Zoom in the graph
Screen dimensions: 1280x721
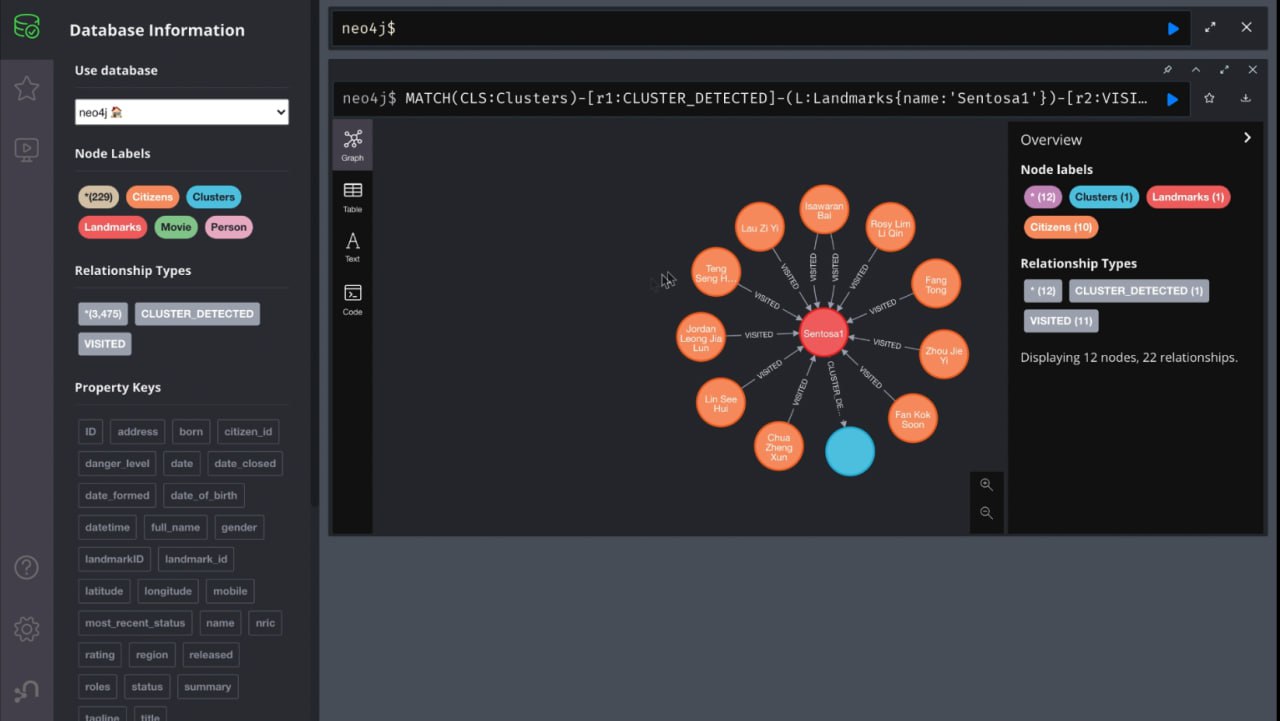coord(986,484)
